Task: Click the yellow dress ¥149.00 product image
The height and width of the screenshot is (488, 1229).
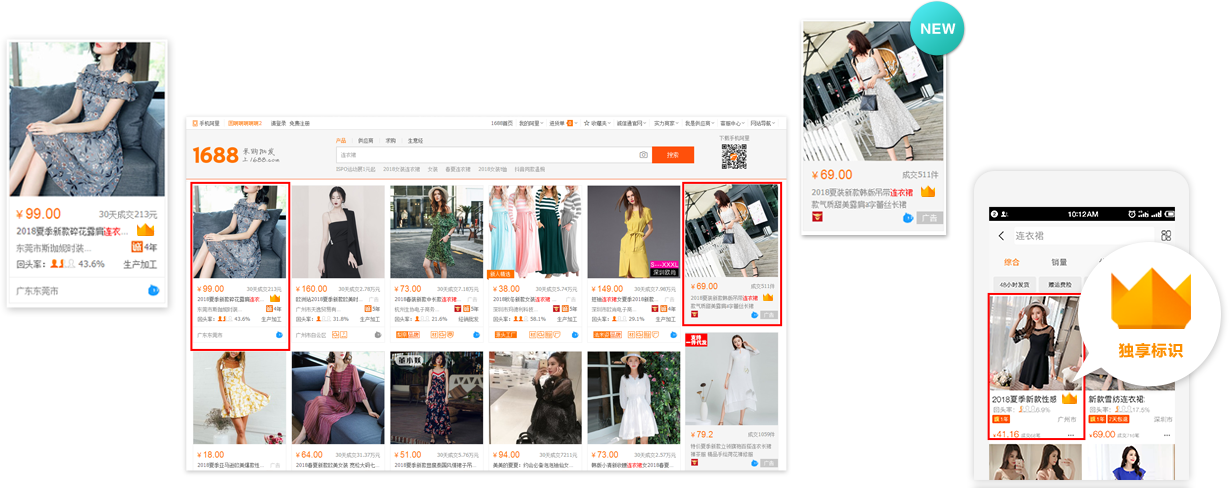Action: point(634,231)
